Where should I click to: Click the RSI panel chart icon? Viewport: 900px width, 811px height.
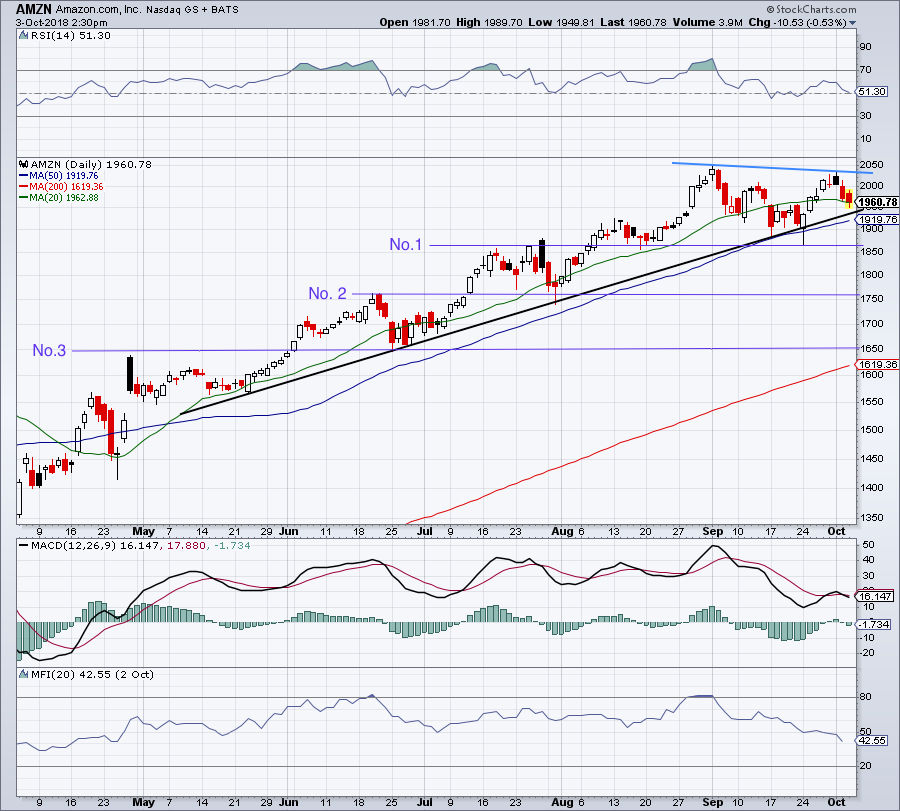24,35
